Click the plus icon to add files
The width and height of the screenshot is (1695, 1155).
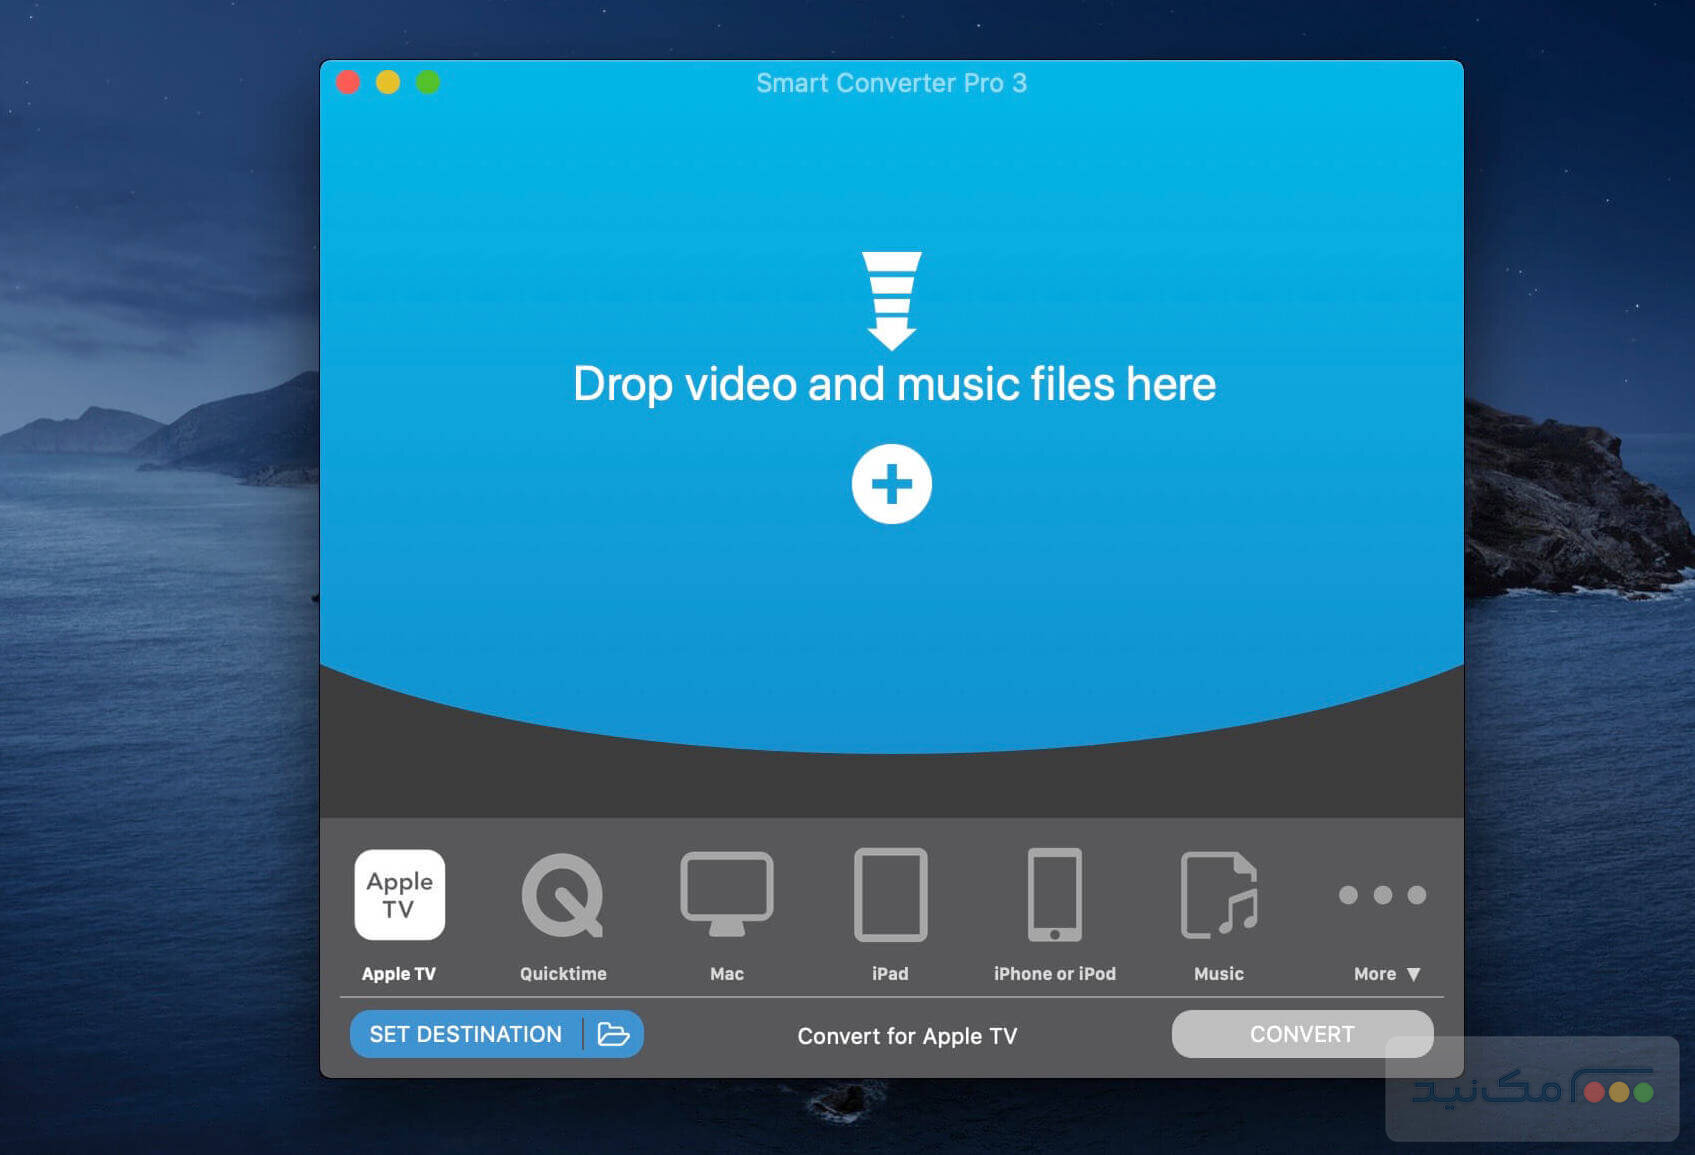[x=891, y=484]
